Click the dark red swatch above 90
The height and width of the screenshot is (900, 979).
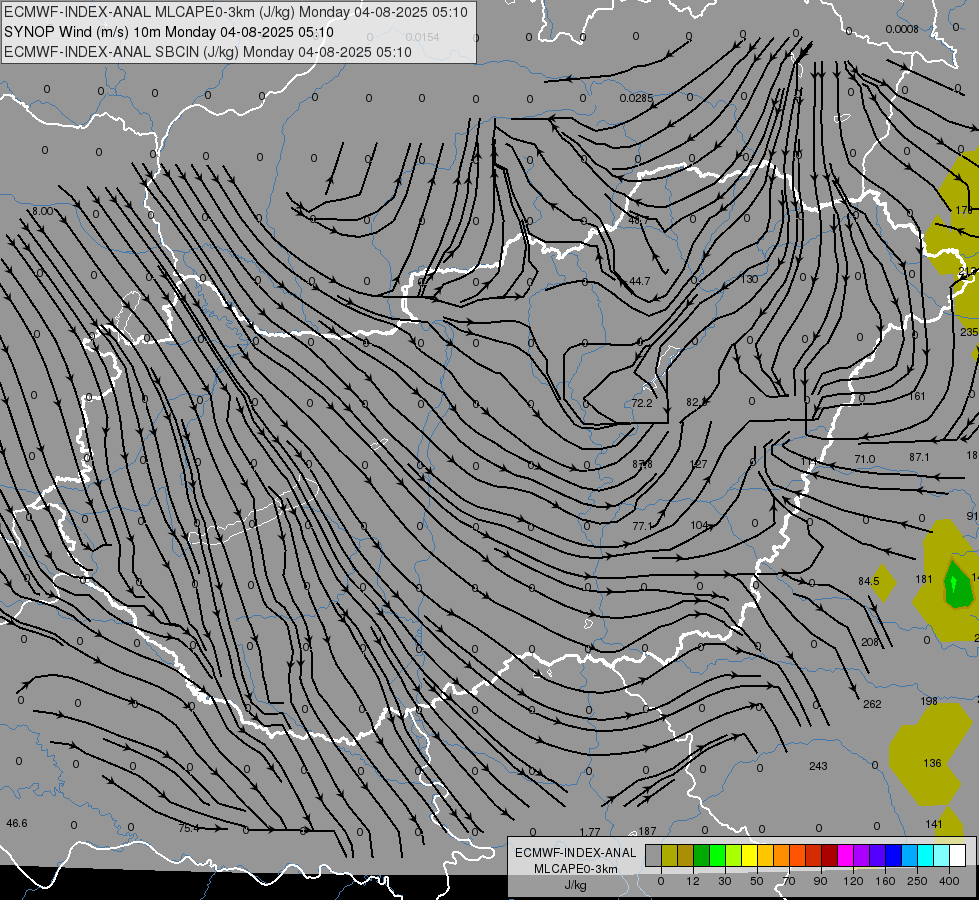pos(829,855)
